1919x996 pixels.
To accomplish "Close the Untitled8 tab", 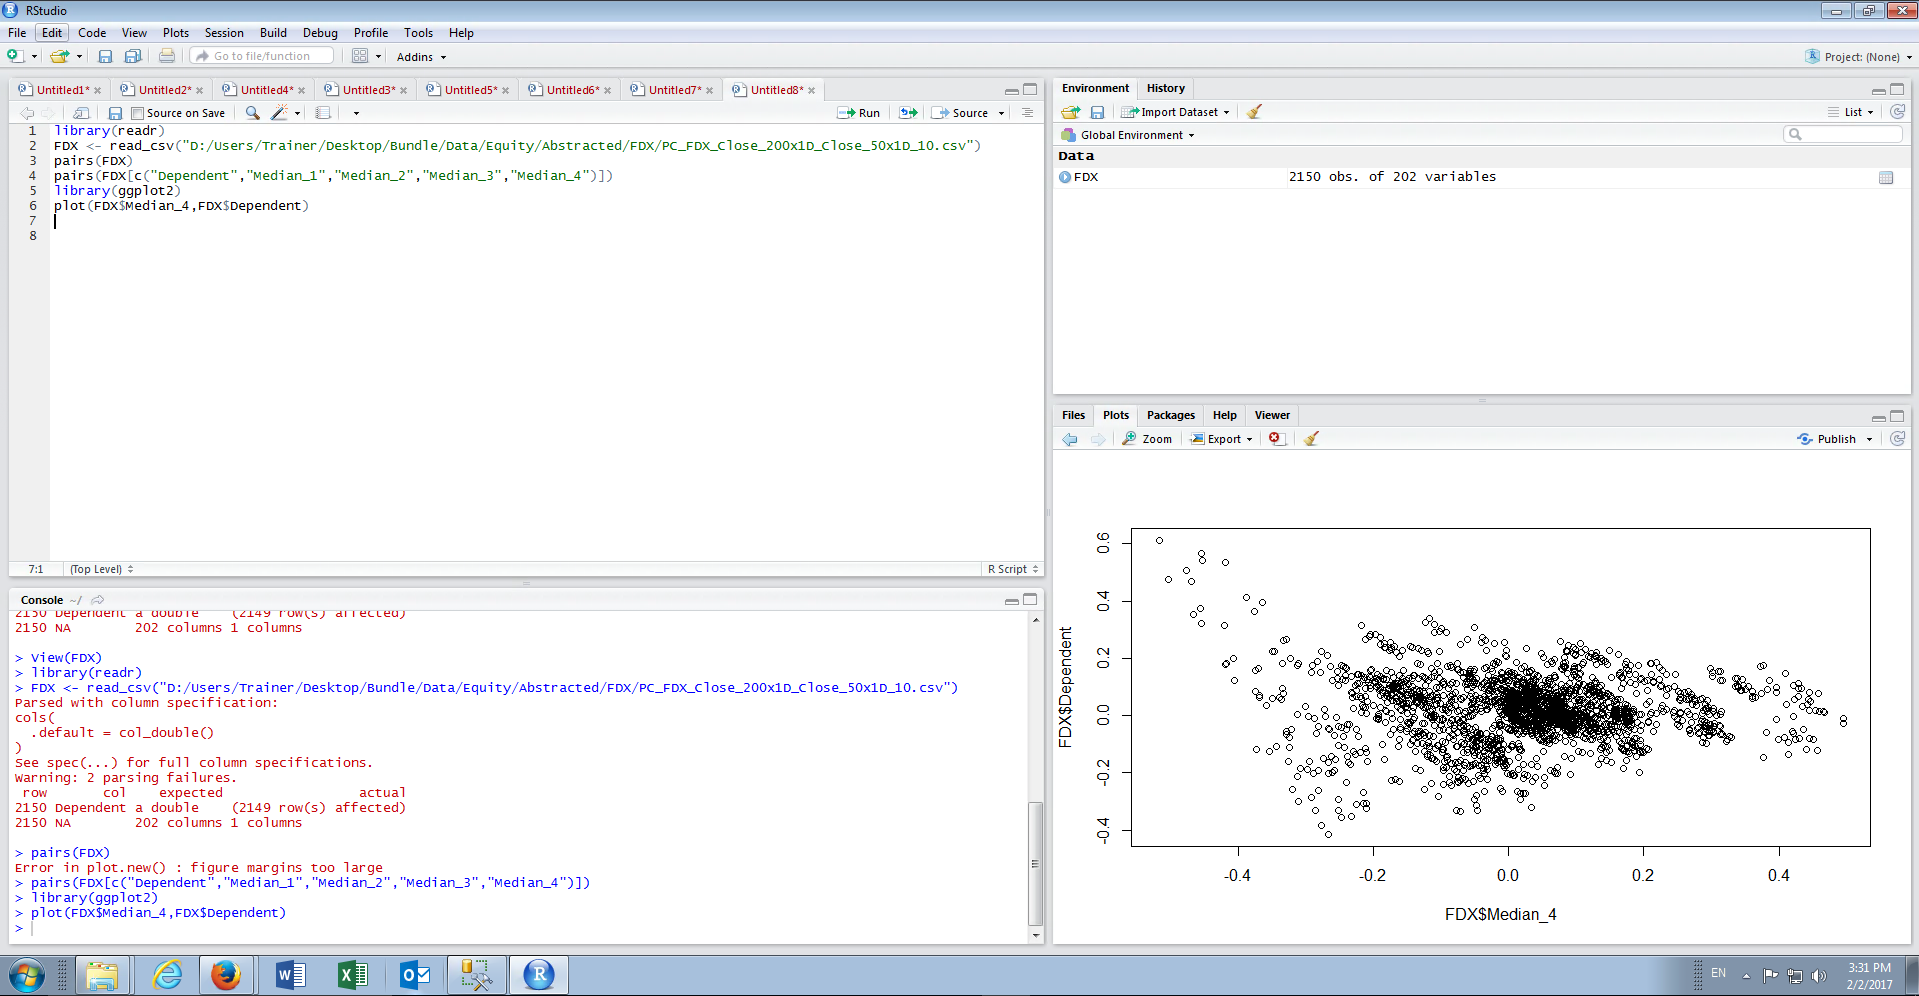I will pos(811,90).
